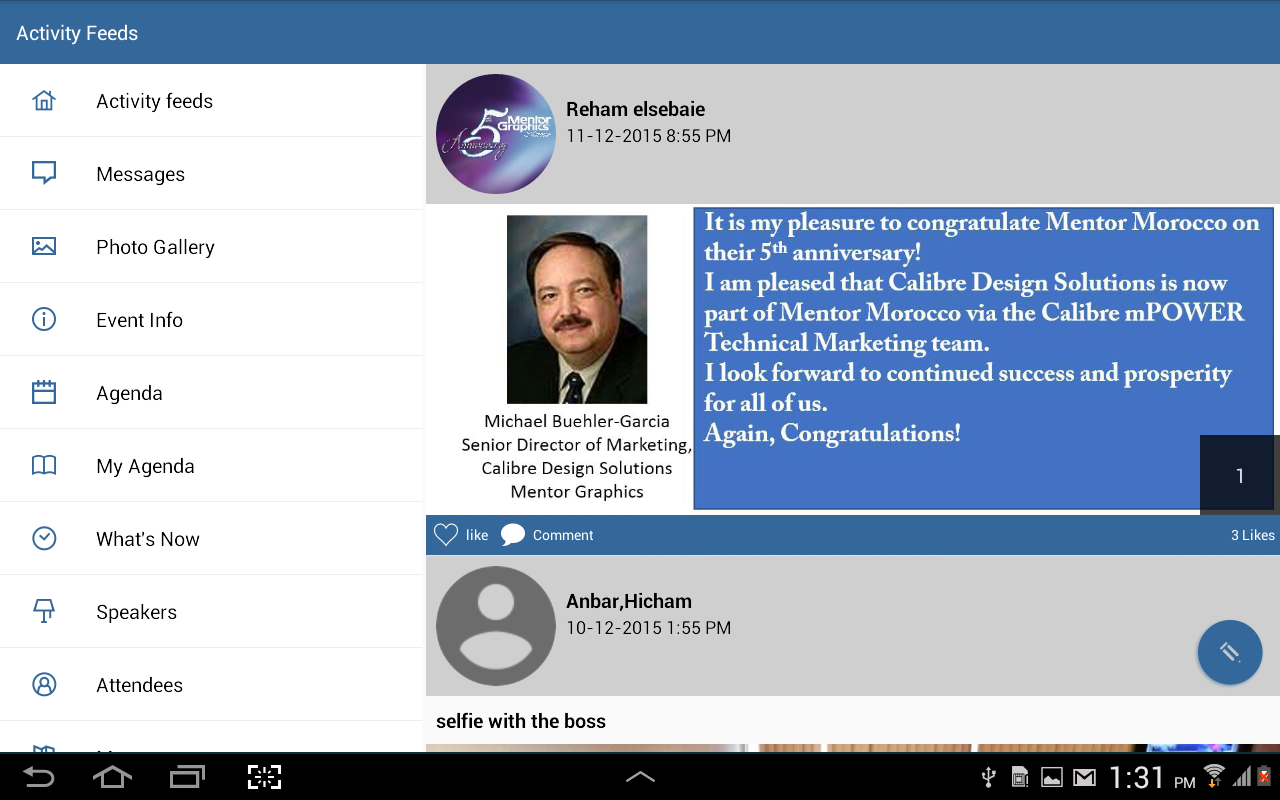Tap Reham elsebaie's Mentor Graphics avatar
Viewport: 1280px width, 800px height.
point(496,134)
